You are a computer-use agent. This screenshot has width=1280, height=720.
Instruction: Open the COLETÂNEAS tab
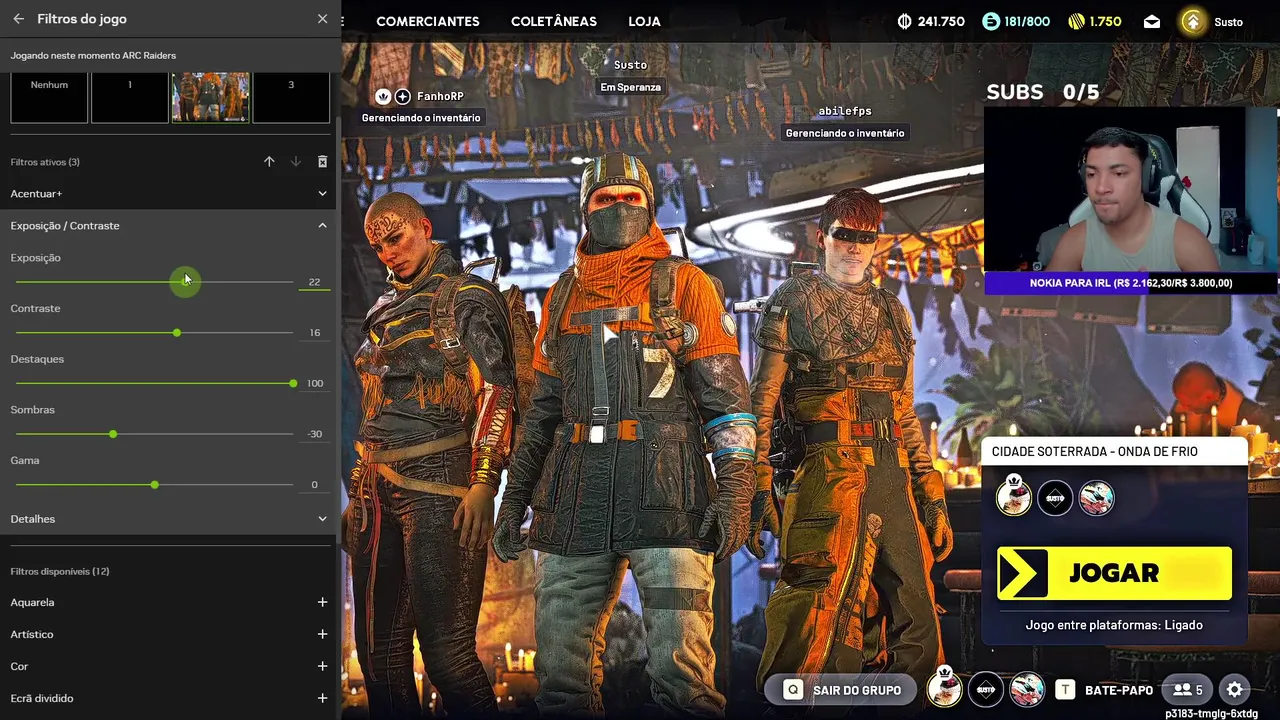tap(554, 21)
